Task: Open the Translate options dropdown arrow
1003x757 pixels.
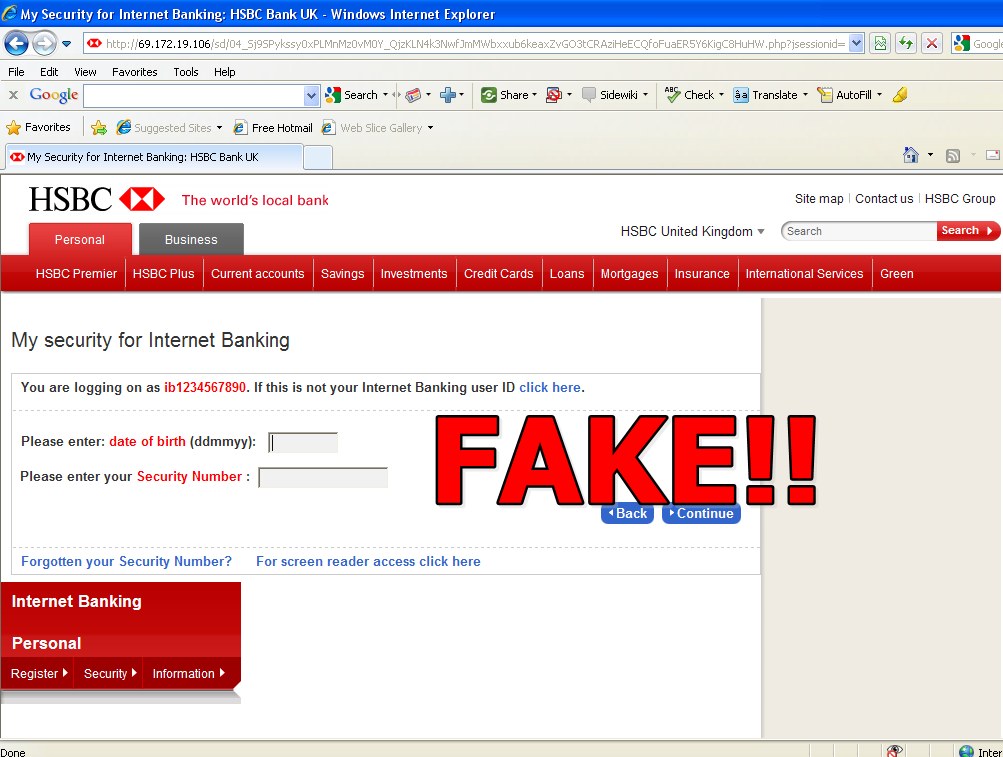Action: pyautogui.click(x=805, y=95)
